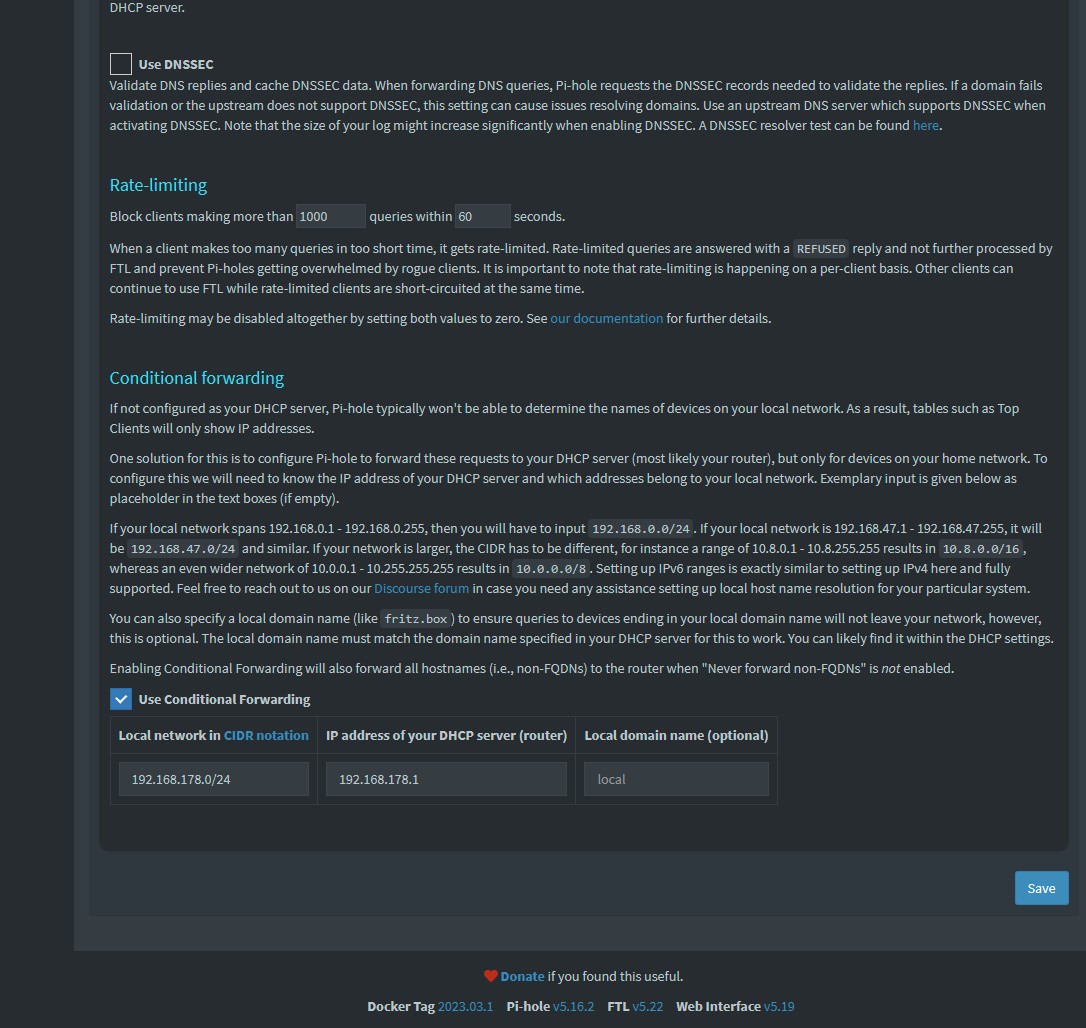Visit the Discourse forum link
This screenshot has height=1028, width=1086.
tap(421, 588)
